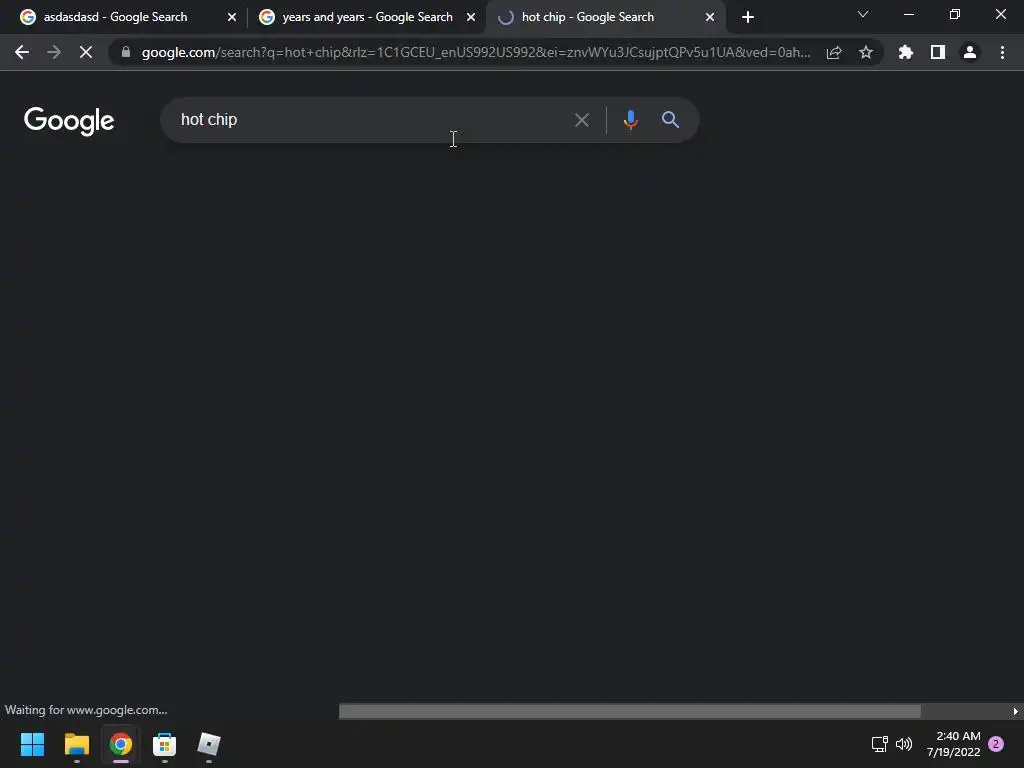Image resolution: width=1024 pixels, height=768 pixels.
Task: Expand the tab search dropdown
Action: 863,14
